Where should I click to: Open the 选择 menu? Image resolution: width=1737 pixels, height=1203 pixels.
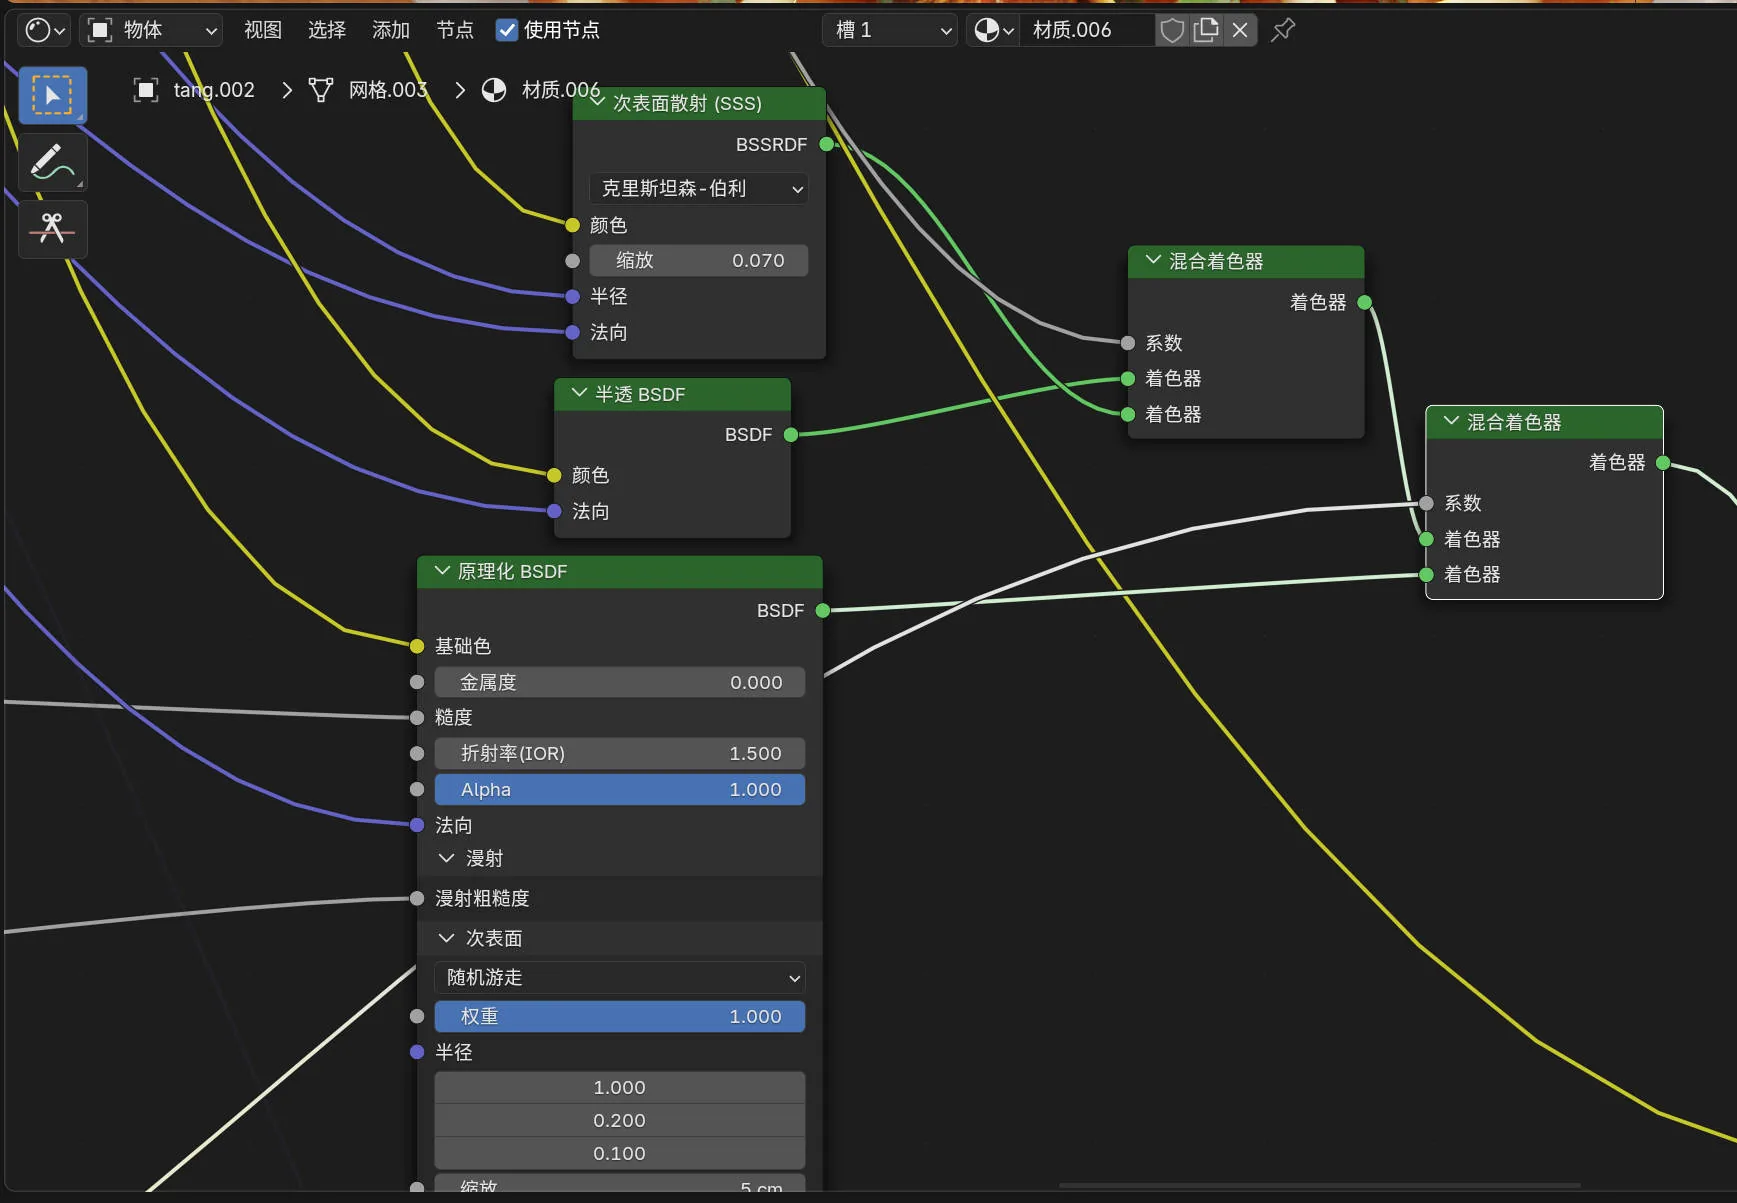(x=327, y=30)
